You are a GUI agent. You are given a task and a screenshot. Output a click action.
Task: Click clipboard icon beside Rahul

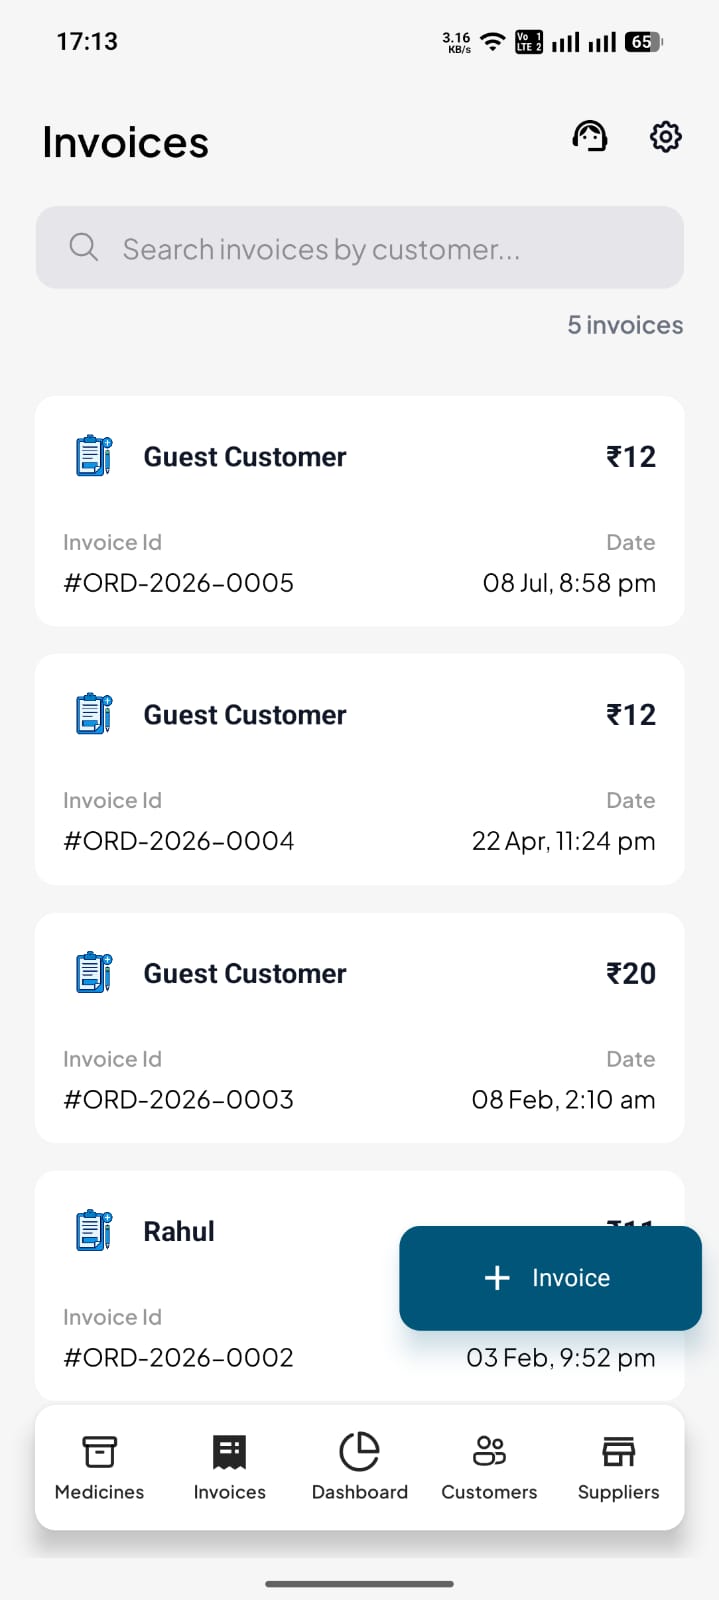tap(94, 1231)
